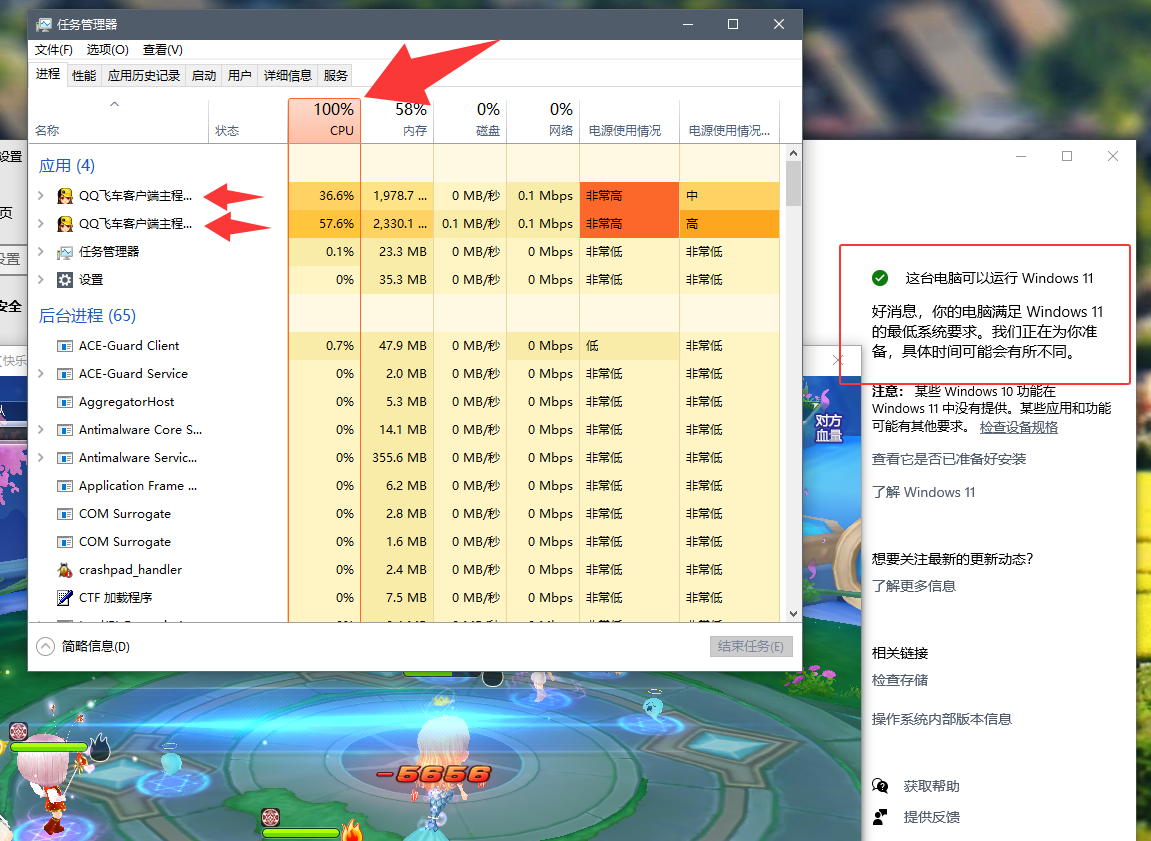Select the crashpad_handler process icon
Viewport: 1151px width, 841px height.
click(65, 569)
